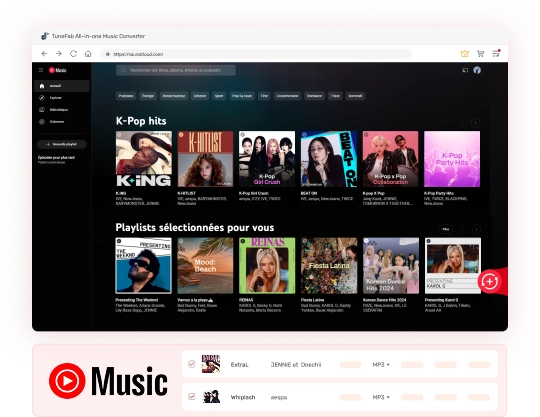This screenshot has height=417, width=540.
Task: Open the K-ING playlist cover
Action: (x=144, y=159)
